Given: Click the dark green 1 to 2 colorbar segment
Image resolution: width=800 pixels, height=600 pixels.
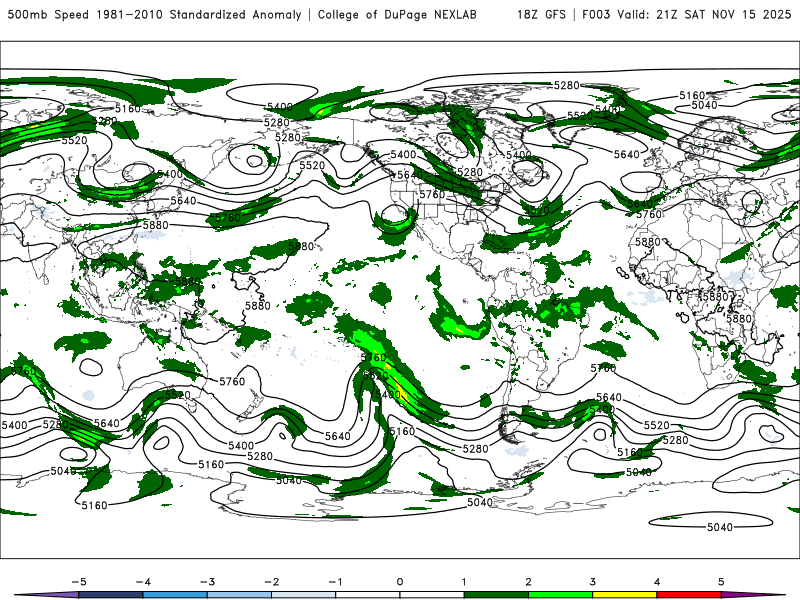Looking at the screenshot, I should pyautogui.click(x=496, y=595).
